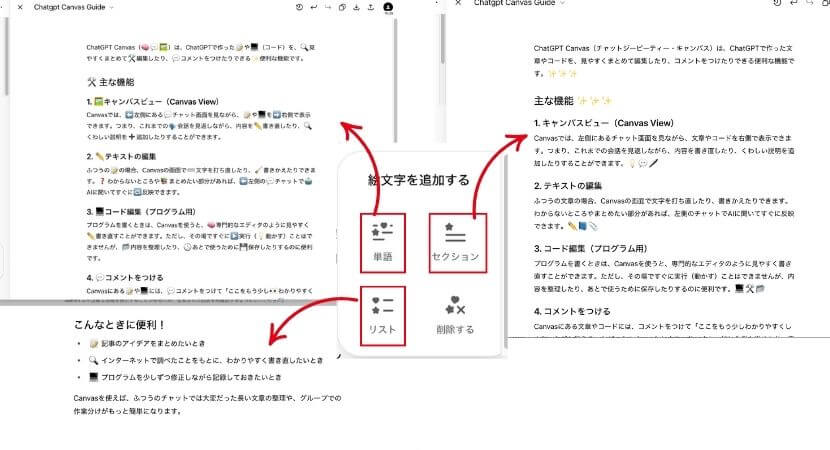Share the left canvas document

pyautogui.click(x=371, y=7)
